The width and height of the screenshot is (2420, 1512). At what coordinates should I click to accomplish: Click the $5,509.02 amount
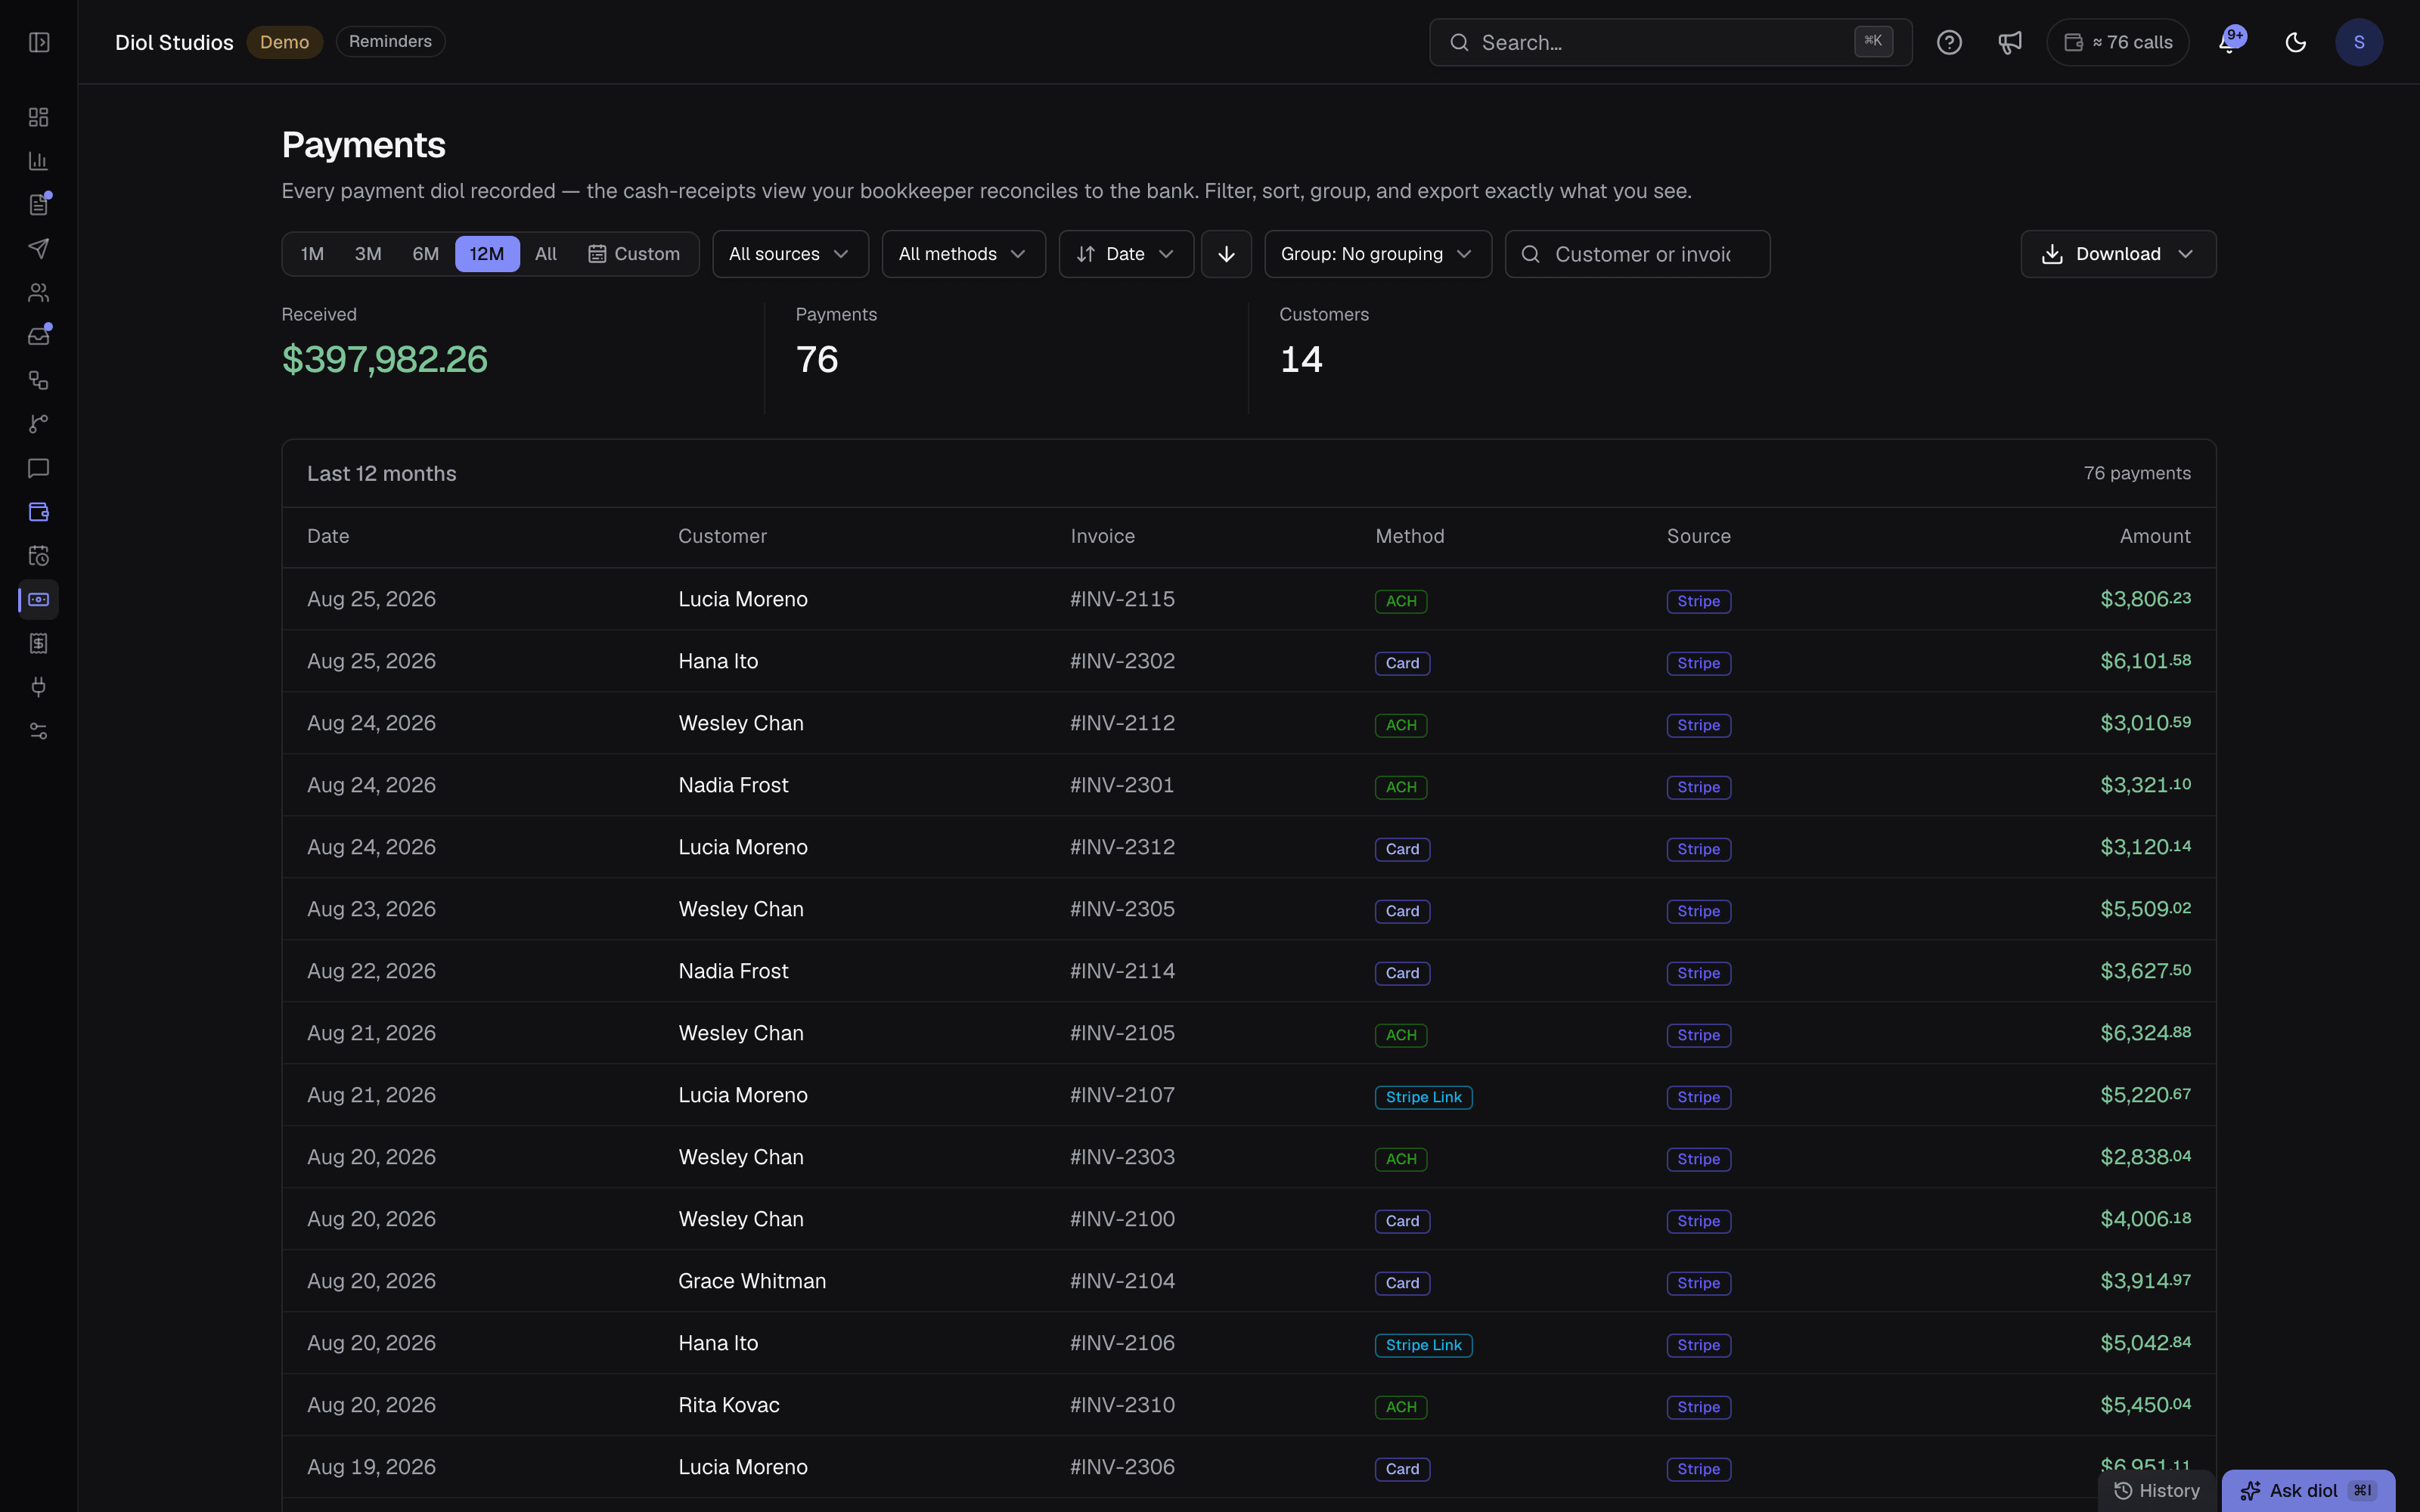point(2145,909)
